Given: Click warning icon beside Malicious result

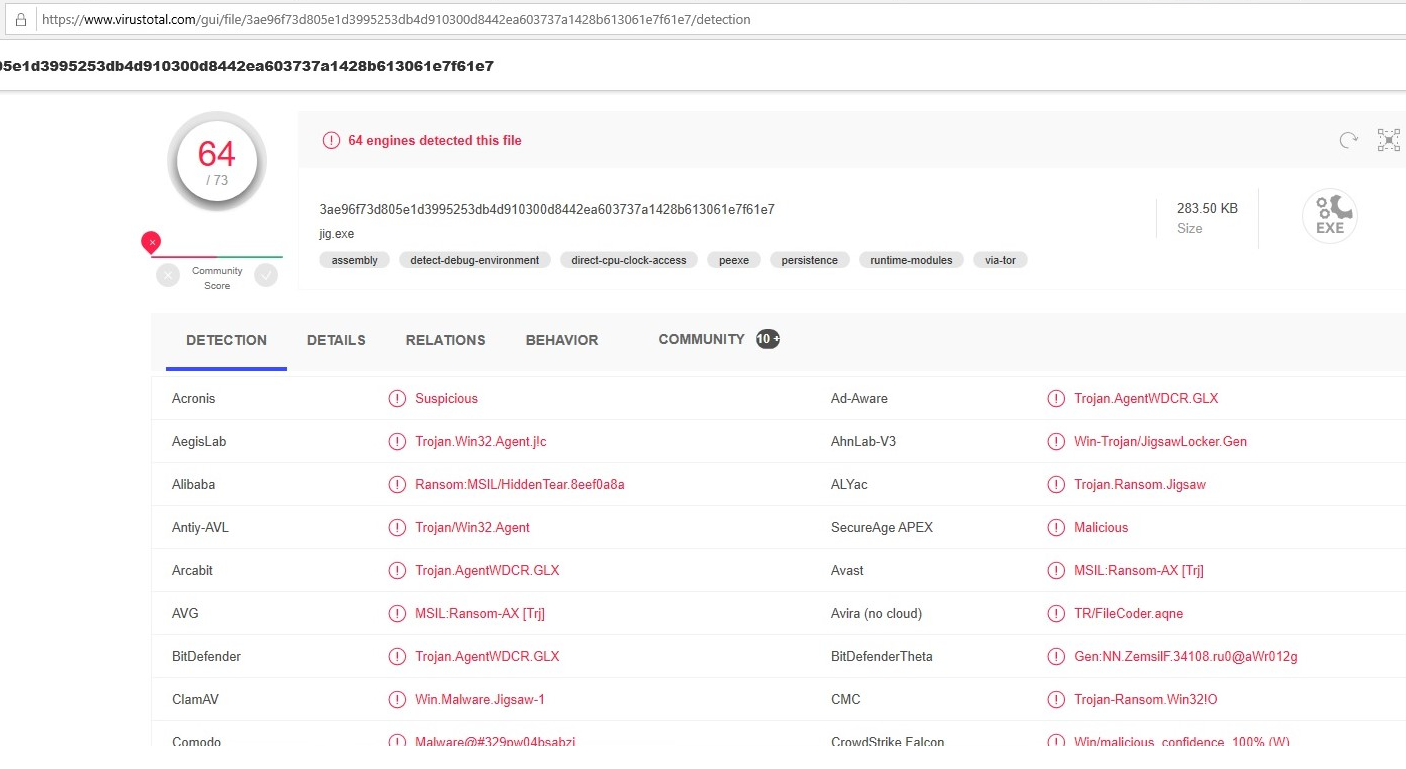Looking at the screenshot, I should tap(1056, 528).
